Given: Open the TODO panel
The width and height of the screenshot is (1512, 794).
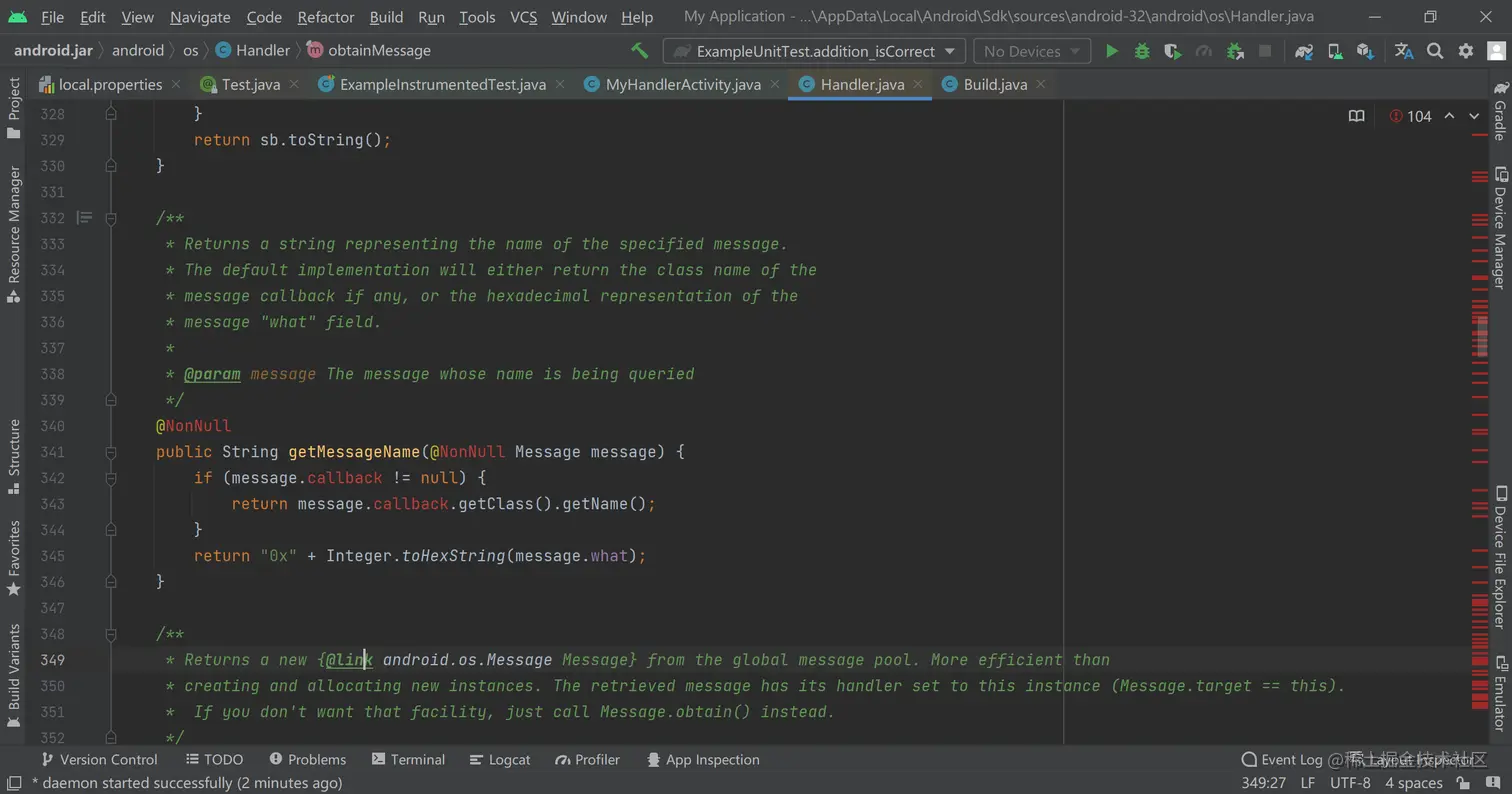Looking at the screenshot, I should pos(214,760).
